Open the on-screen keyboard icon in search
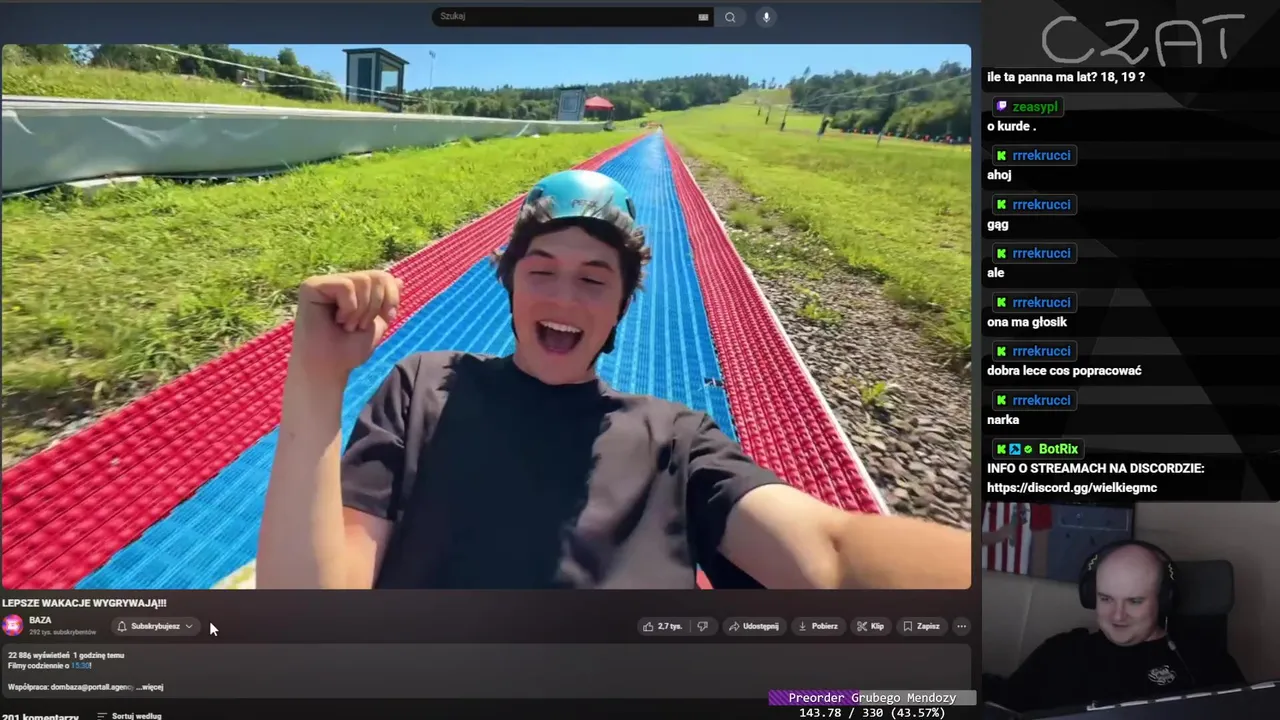Screen dimensions: 1280x720 pyautogui.click(x=703, y=17)
